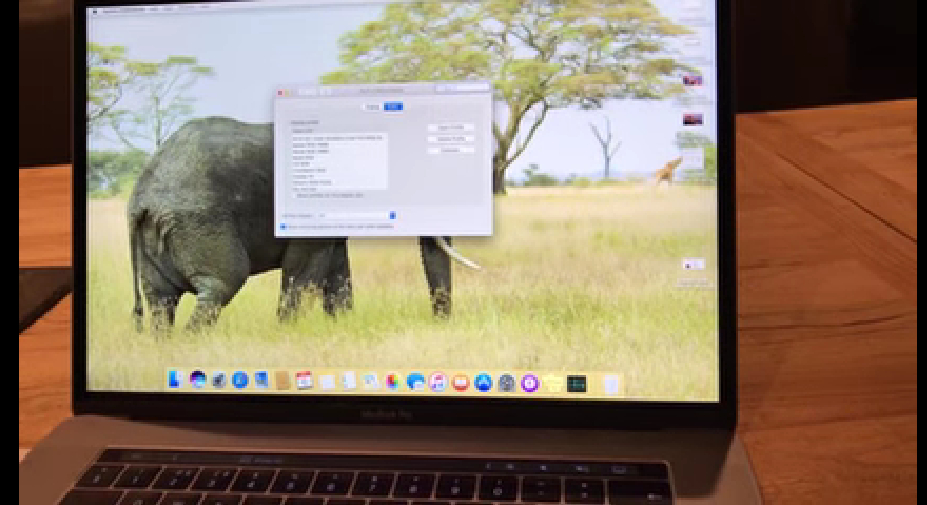
Task: Open Safari compass icon in dock
Action: point(240,380)
